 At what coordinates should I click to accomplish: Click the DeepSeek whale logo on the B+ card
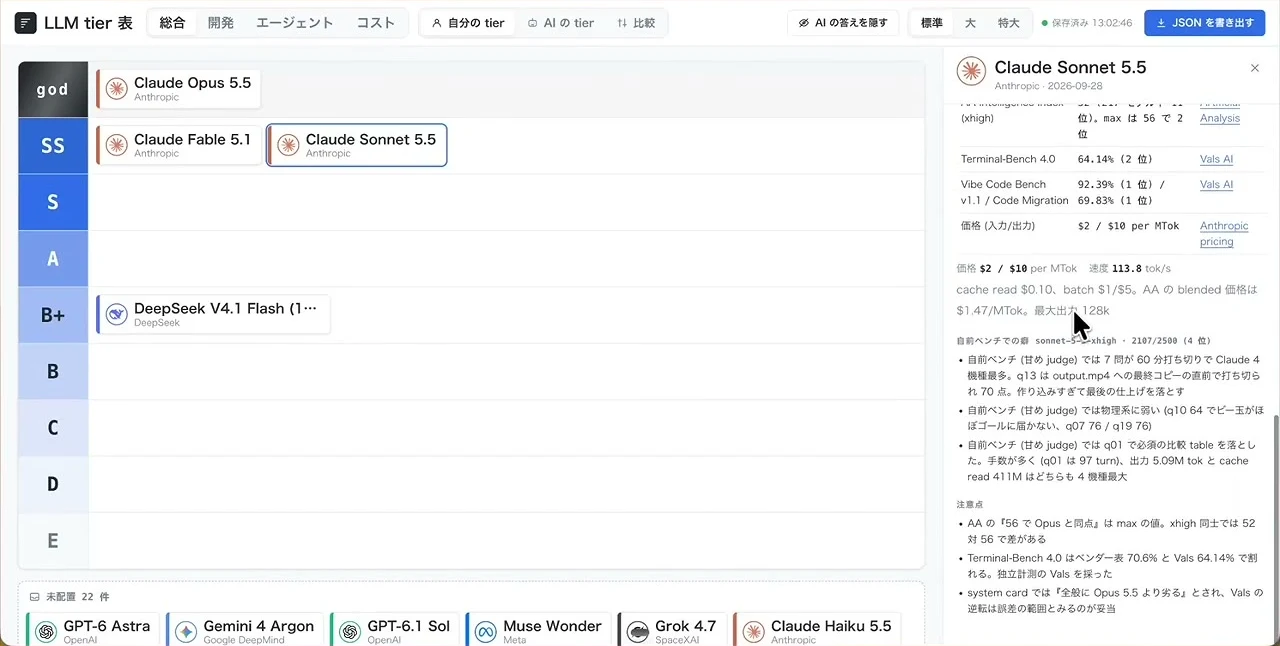point(117,315)
